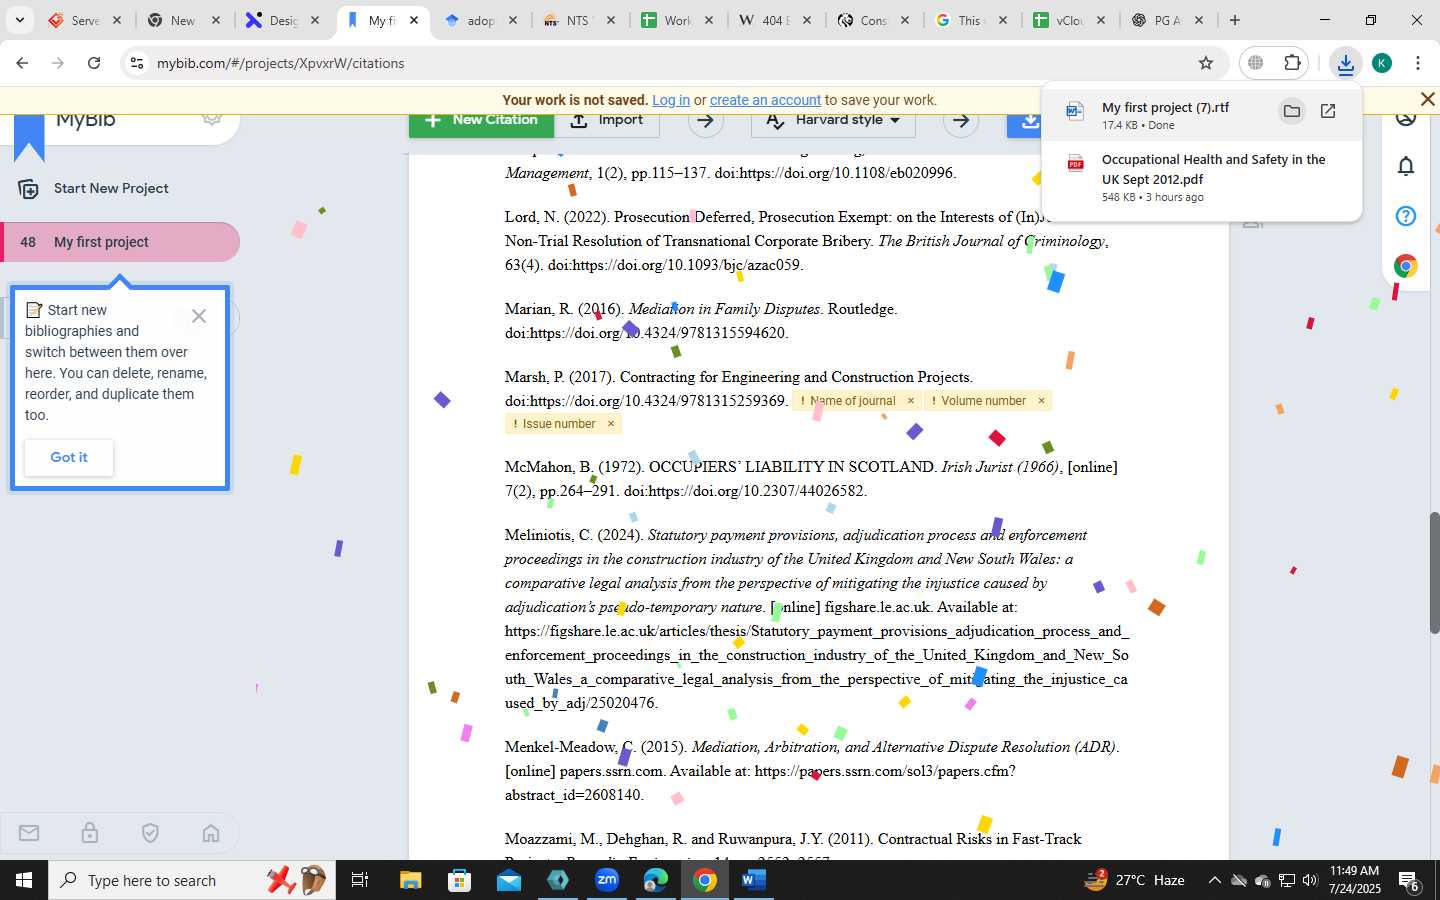Select My first project in sidebar
The width and height of the screenshot is (1440, 900).
pos(120,242)
